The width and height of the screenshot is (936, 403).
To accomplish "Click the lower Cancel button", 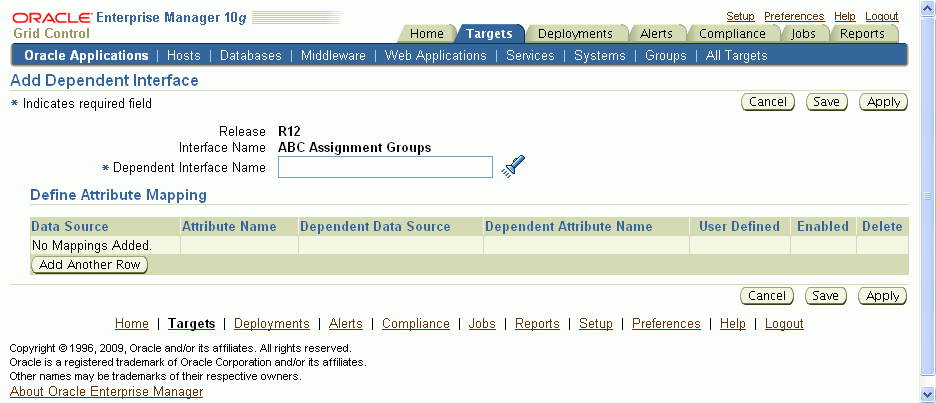I will [x=767, y=296].
